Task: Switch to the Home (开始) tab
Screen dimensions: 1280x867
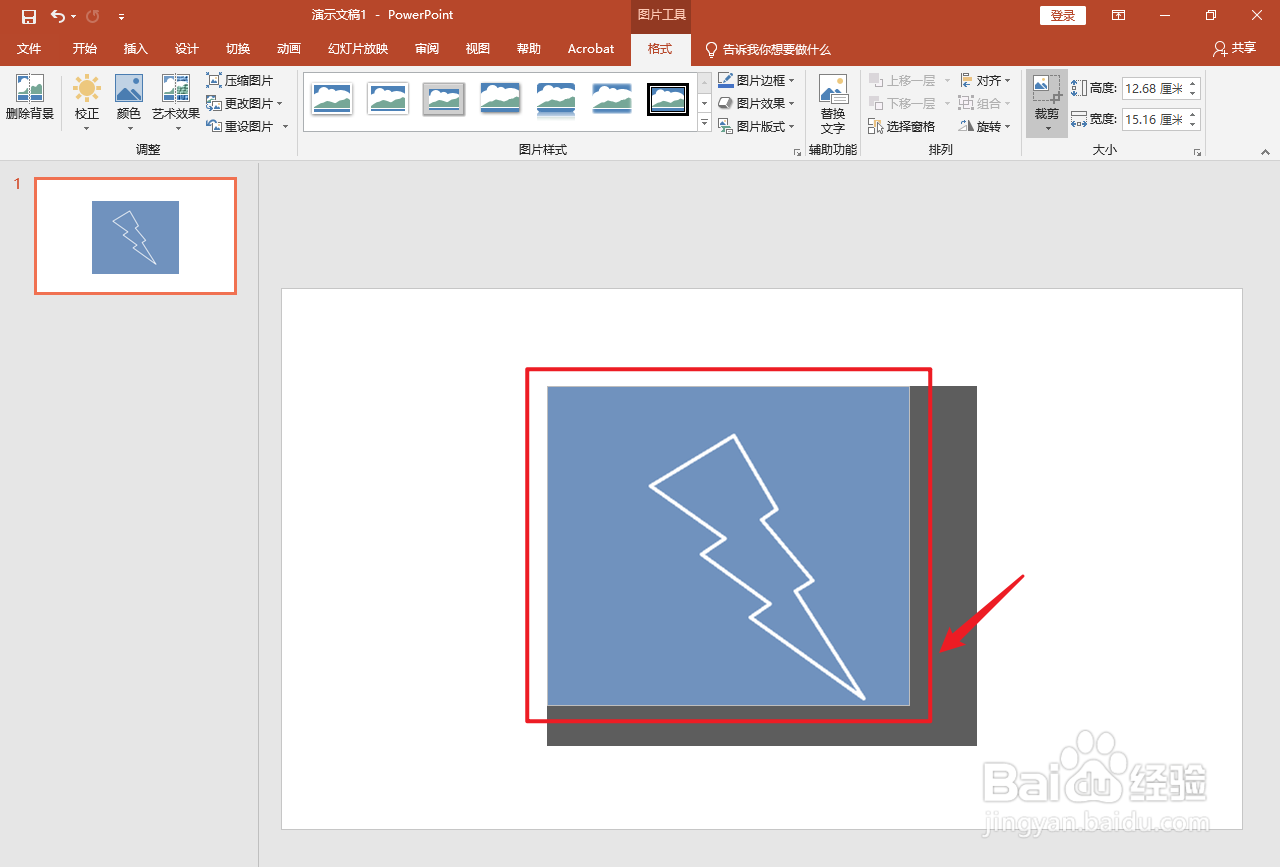Action: [x=85, y=49]
